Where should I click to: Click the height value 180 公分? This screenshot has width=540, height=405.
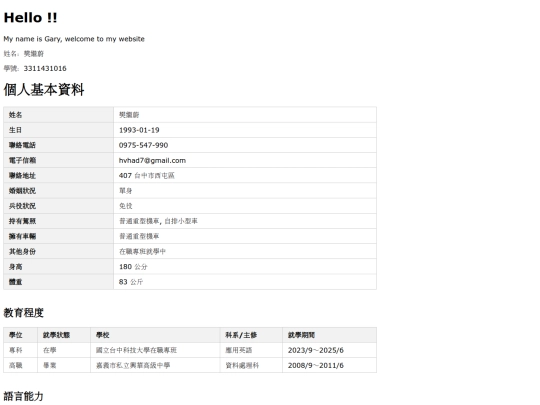click(x=133, y=267)
